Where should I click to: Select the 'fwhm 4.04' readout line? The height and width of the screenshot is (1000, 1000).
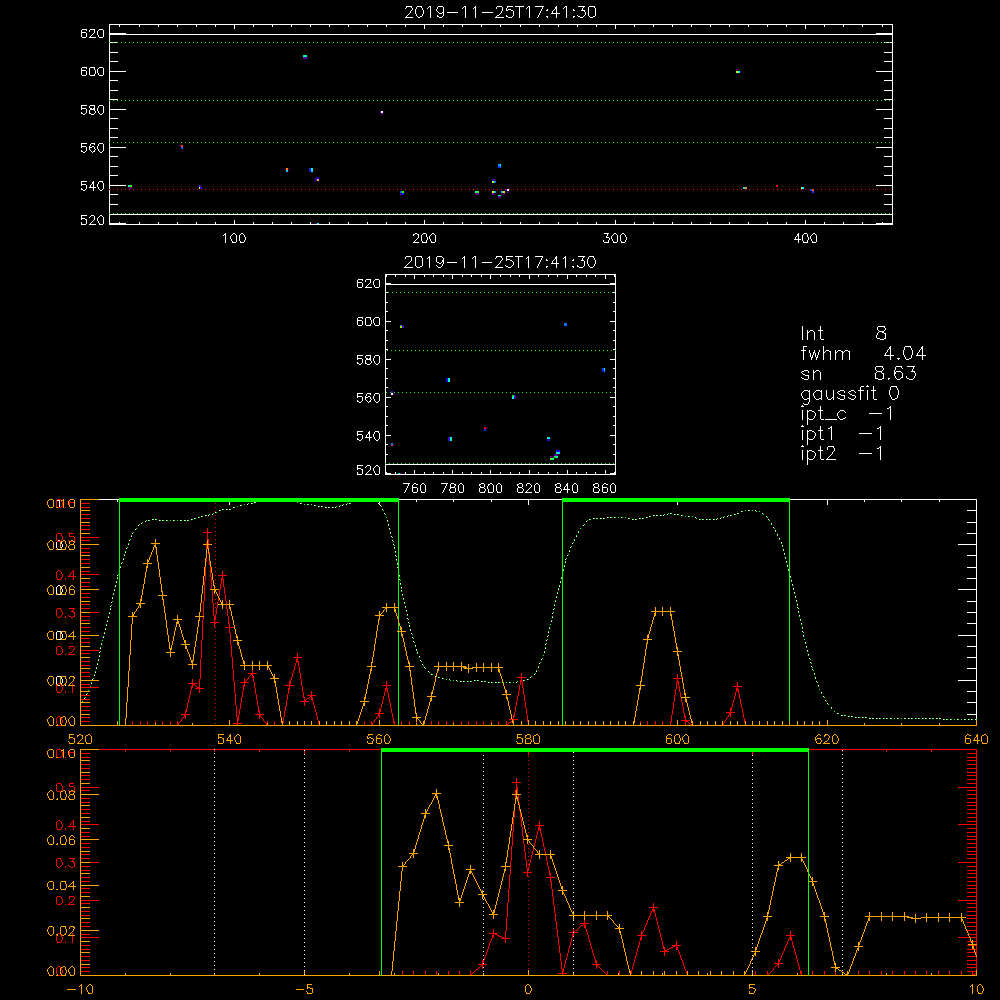coord(863,353)
